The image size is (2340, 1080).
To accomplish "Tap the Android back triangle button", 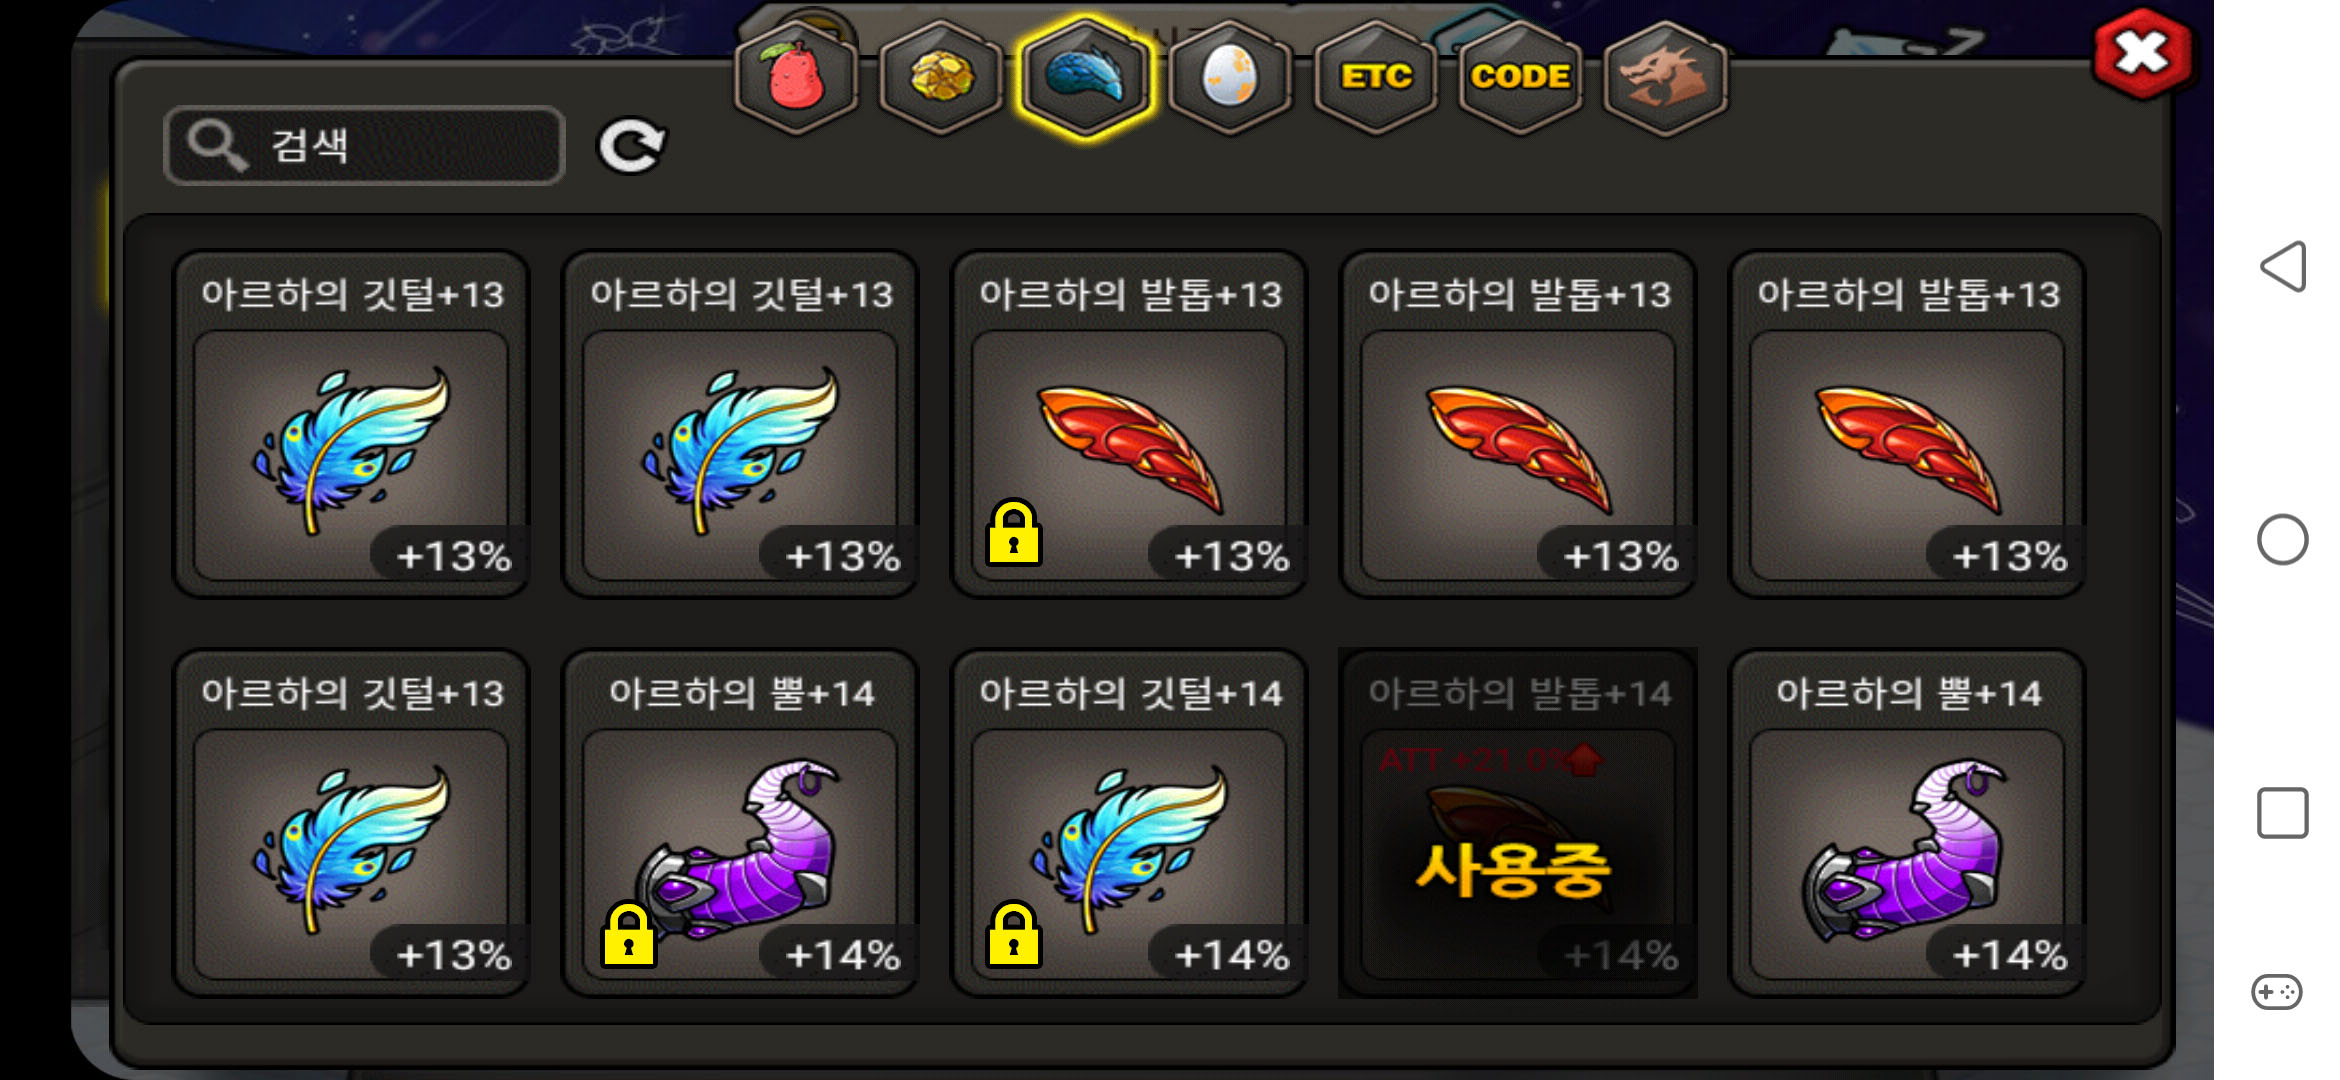I will (x=2283, y=267).
